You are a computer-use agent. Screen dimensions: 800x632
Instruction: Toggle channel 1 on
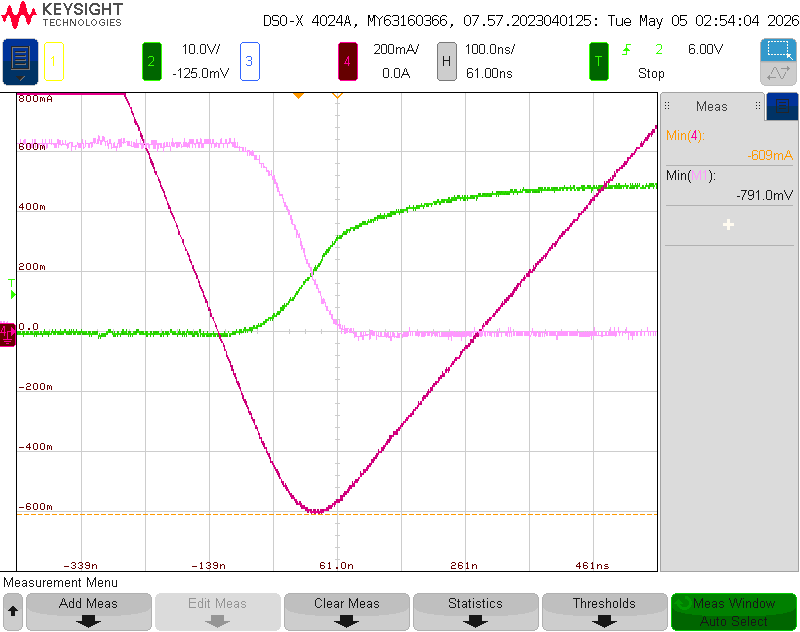pyautogui.click(x=54, y=61)
